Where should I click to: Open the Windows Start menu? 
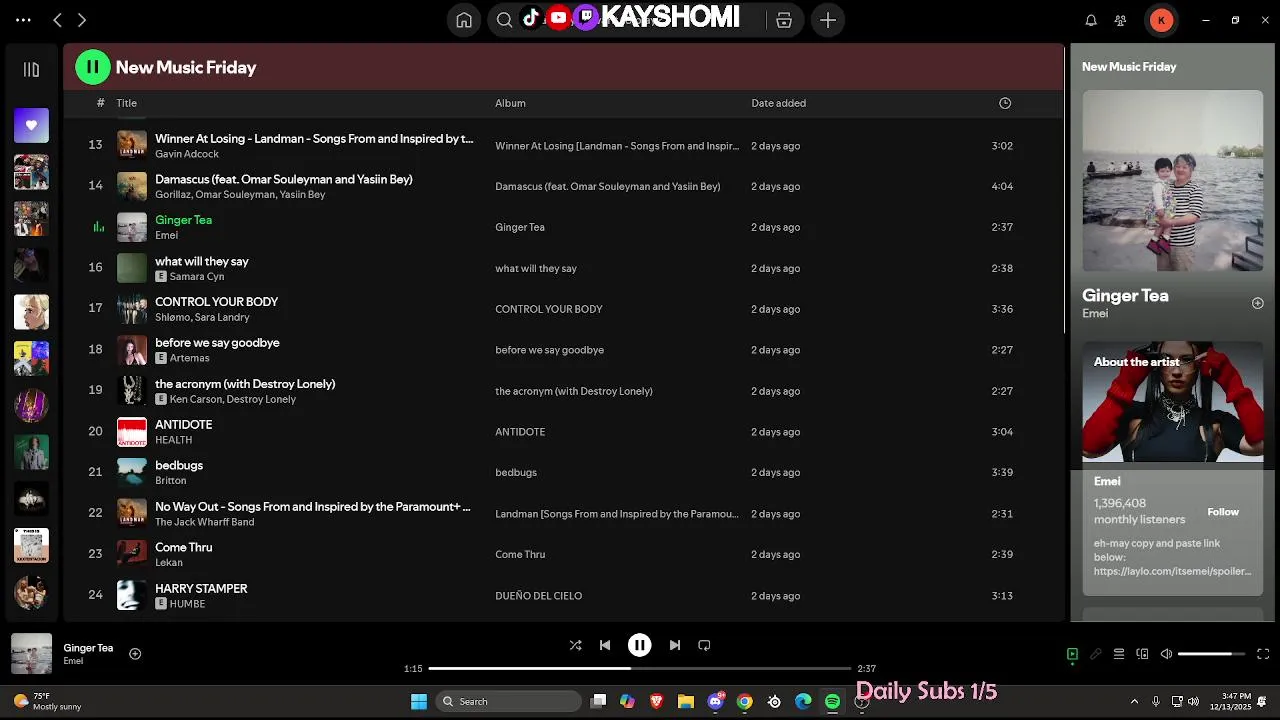pos(419,702)
